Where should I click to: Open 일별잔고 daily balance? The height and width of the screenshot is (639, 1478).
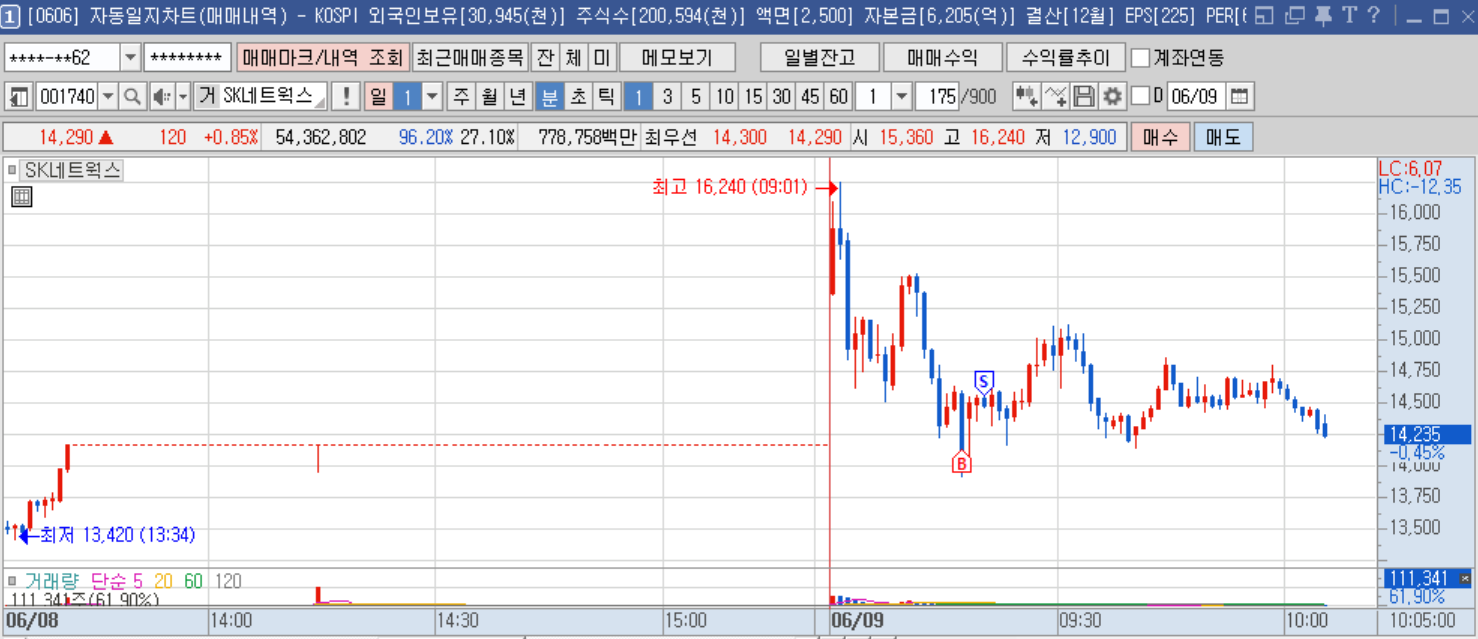(819, 58)
